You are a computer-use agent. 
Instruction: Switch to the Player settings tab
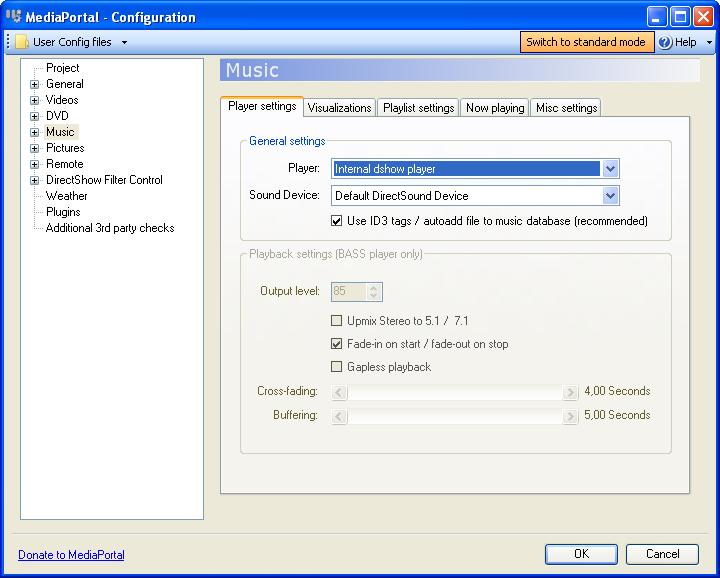tap(262, 107)
